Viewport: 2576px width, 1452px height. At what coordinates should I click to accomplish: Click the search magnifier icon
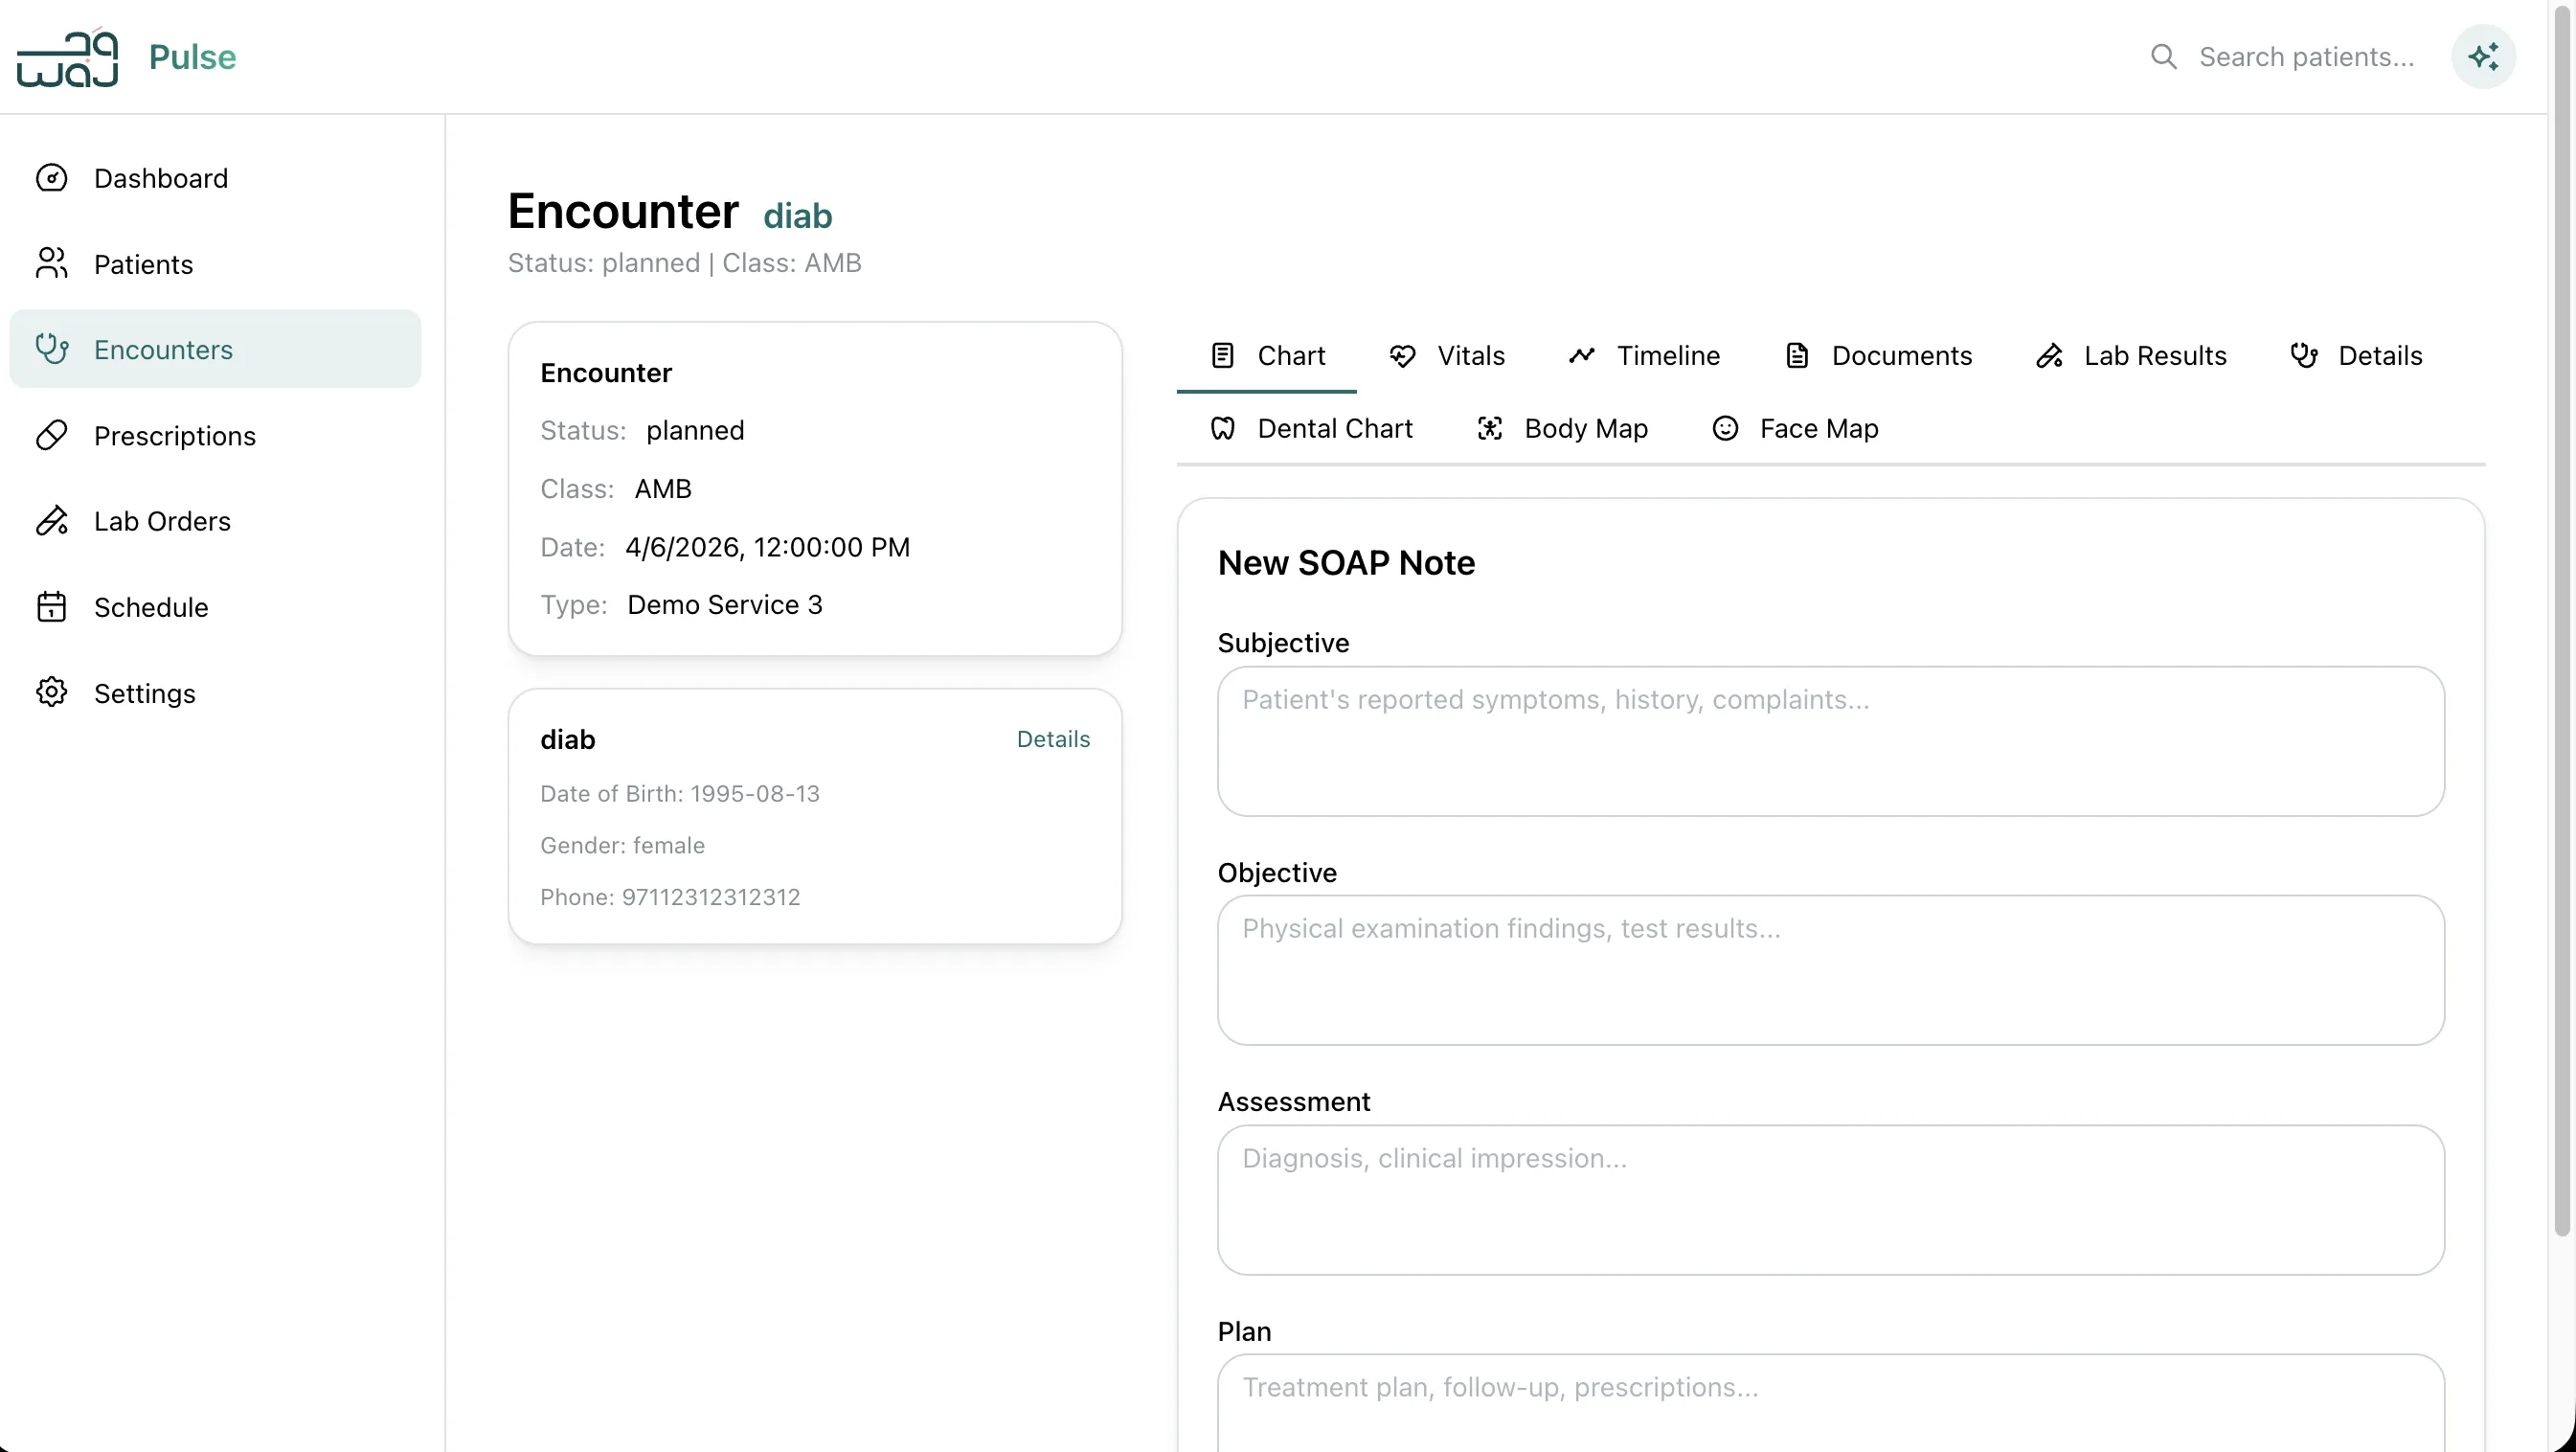tap(2163, 57)
